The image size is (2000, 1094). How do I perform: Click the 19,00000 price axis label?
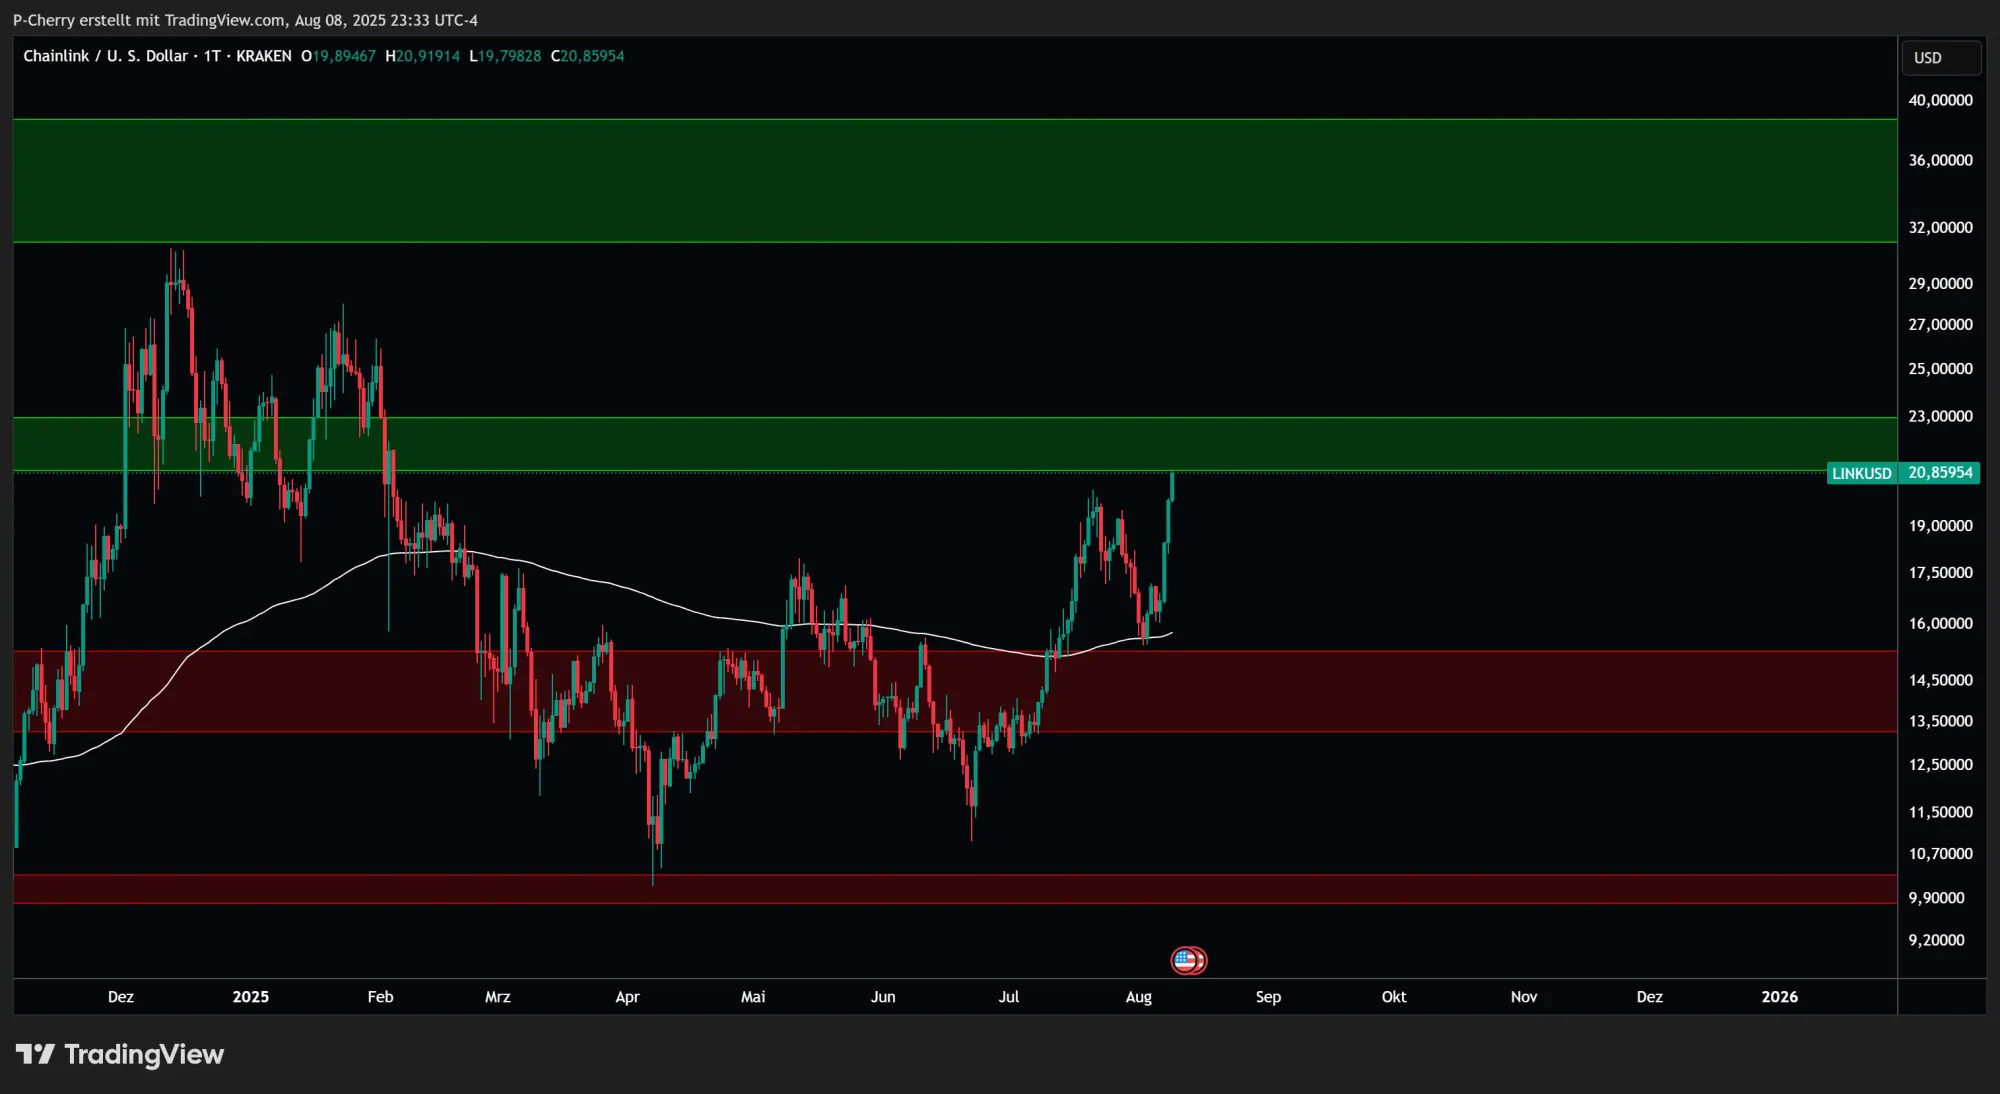(1940, 526)
